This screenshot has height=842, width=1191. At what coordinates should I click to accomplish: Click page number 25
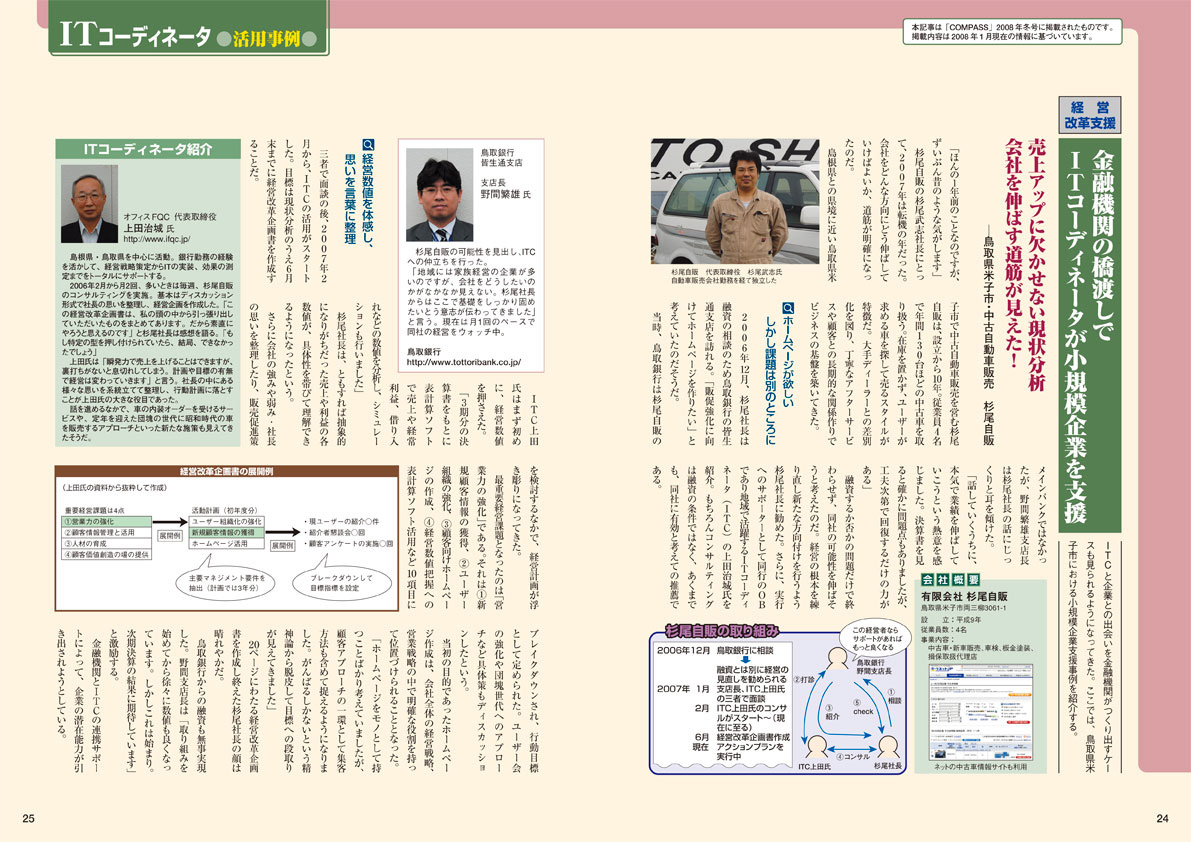pyautogui.click(x=29, y=818)
